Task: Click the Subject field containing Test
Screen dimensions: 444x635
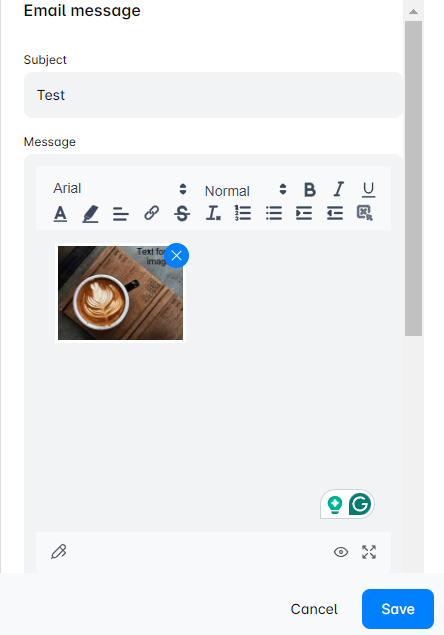Action: [x=213, y=95]
